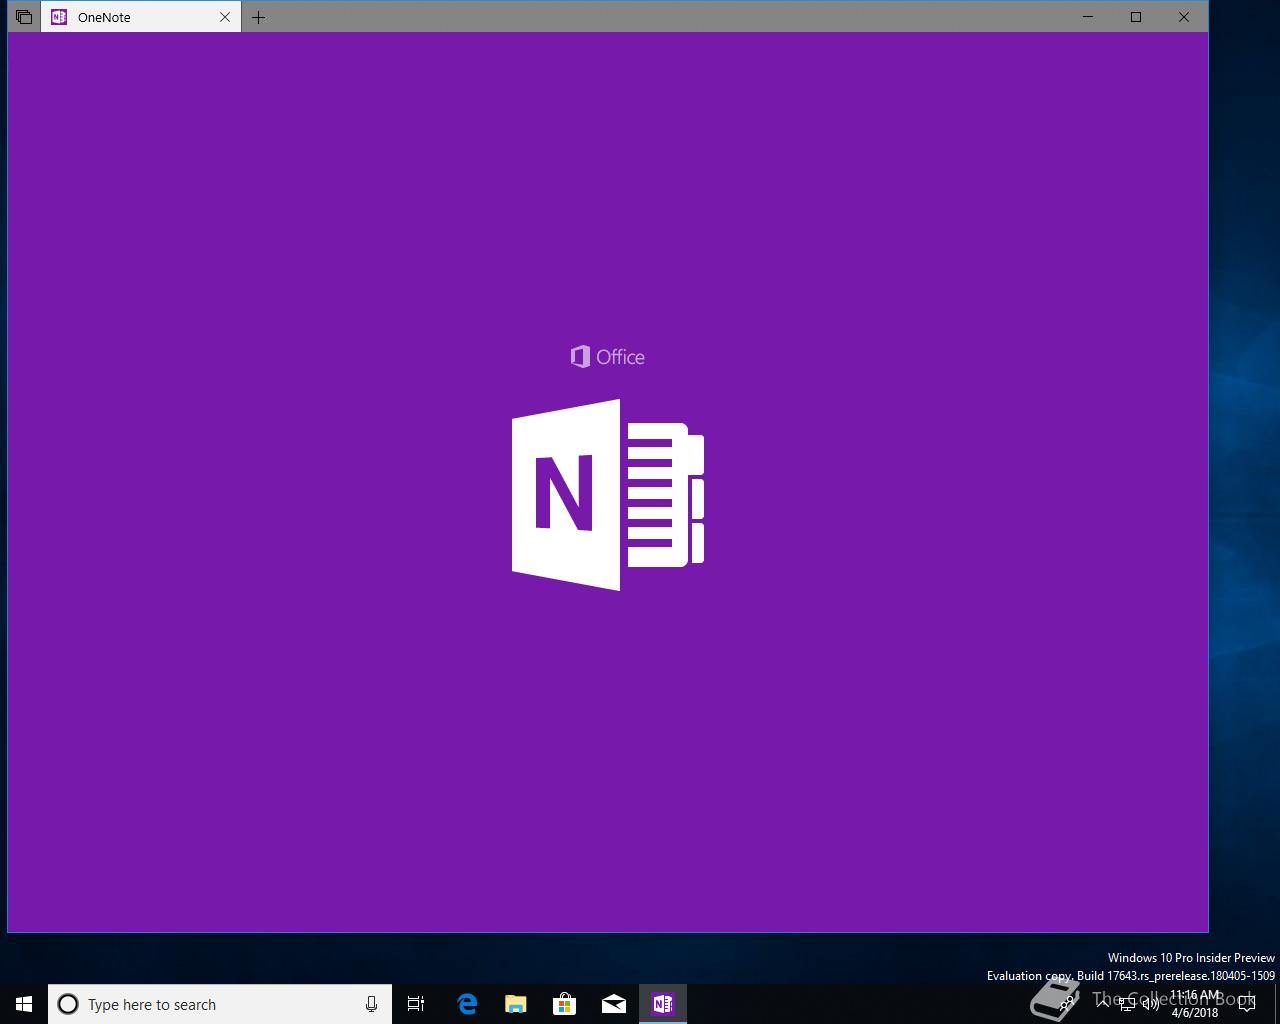Click the Cortana circle icon
Image resolution: width=1280 pixels, height=1024 pixels.
[68, 1004]
